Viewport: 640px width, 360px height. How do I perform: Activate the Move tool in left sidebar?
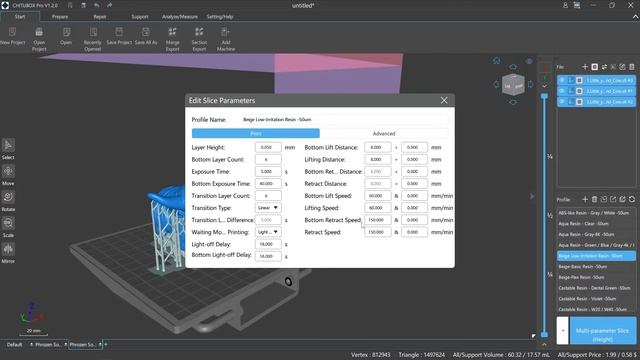point(8,171)
